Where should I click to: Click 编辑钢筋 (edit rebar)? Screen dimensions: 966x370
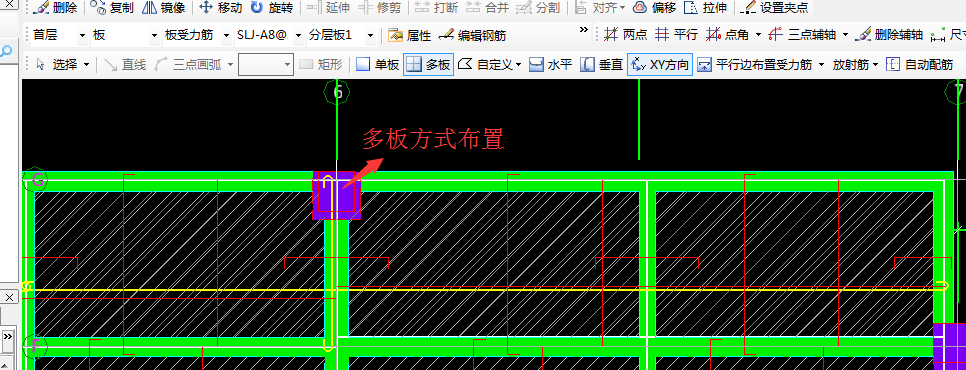pos(473,36)
